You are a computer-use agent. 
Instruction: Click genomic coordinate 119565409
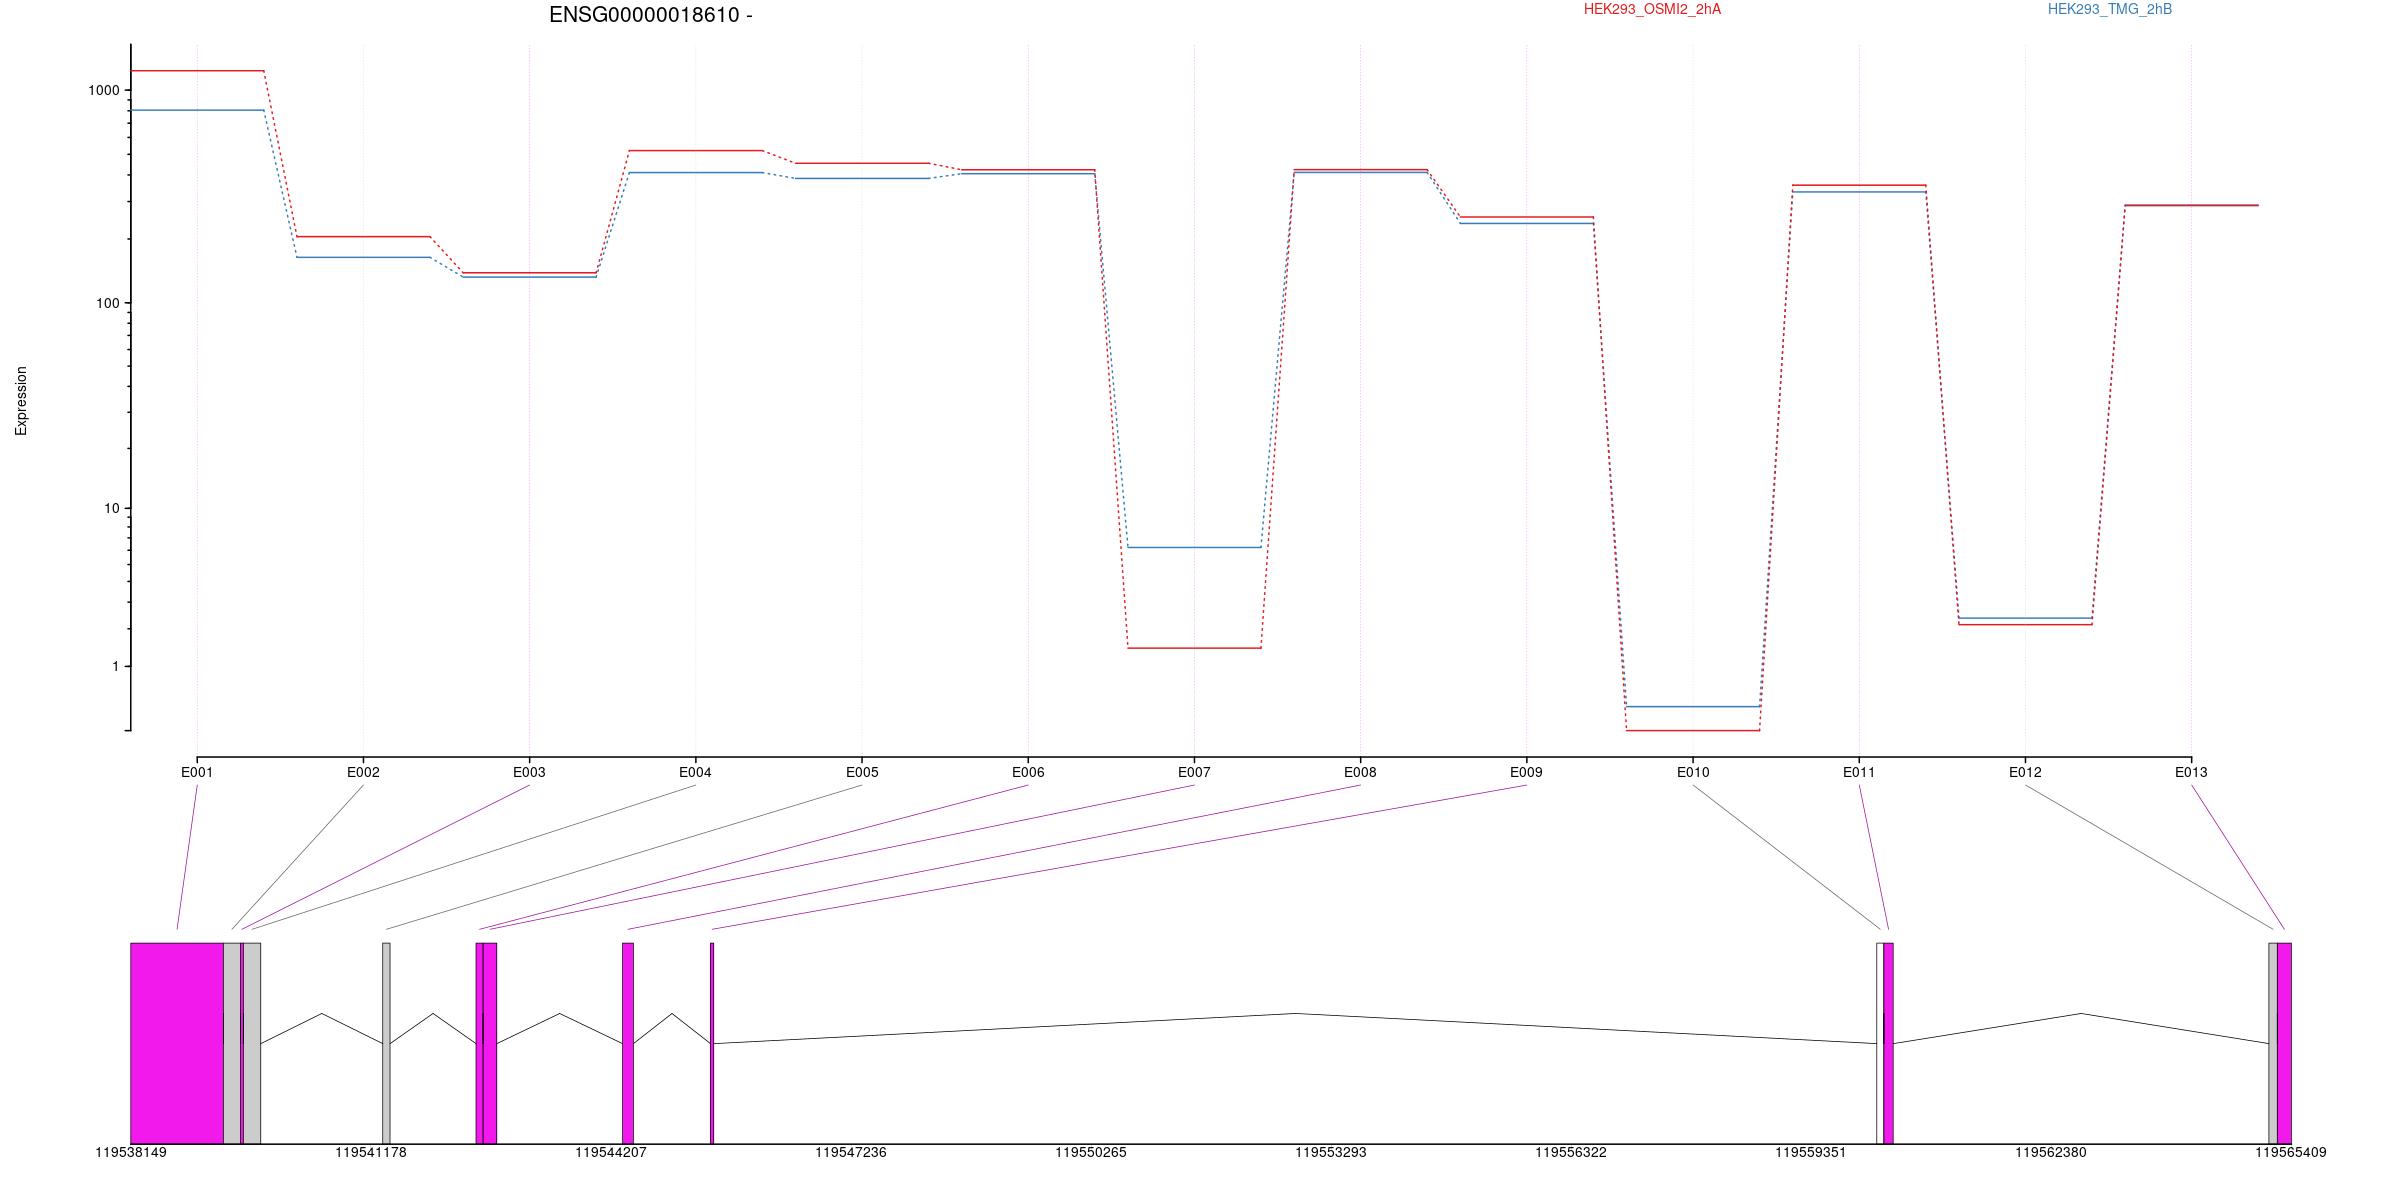point(2291,1153)
